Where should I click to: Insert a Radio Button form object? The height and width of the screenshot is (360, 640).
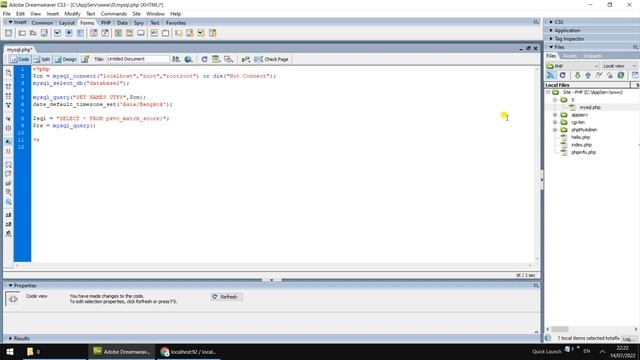pyautogui.click(x=69, y=33)
